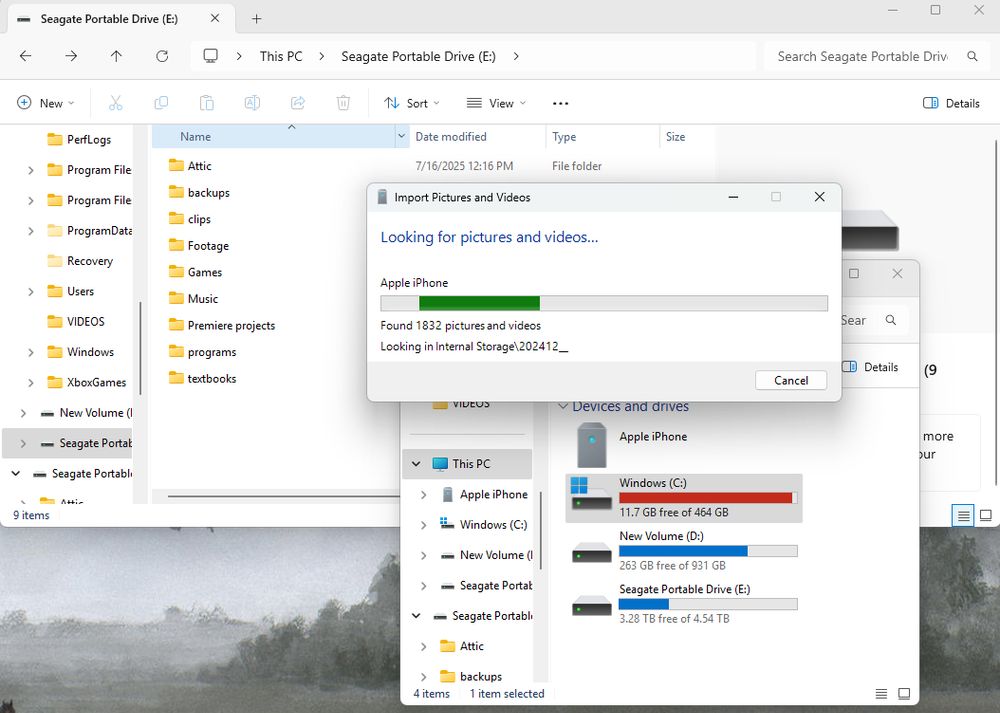Click the Copy icon in toolbar
Image resolution: width=1000 pixels, height=713 pixels.
(x=161, y=103)
